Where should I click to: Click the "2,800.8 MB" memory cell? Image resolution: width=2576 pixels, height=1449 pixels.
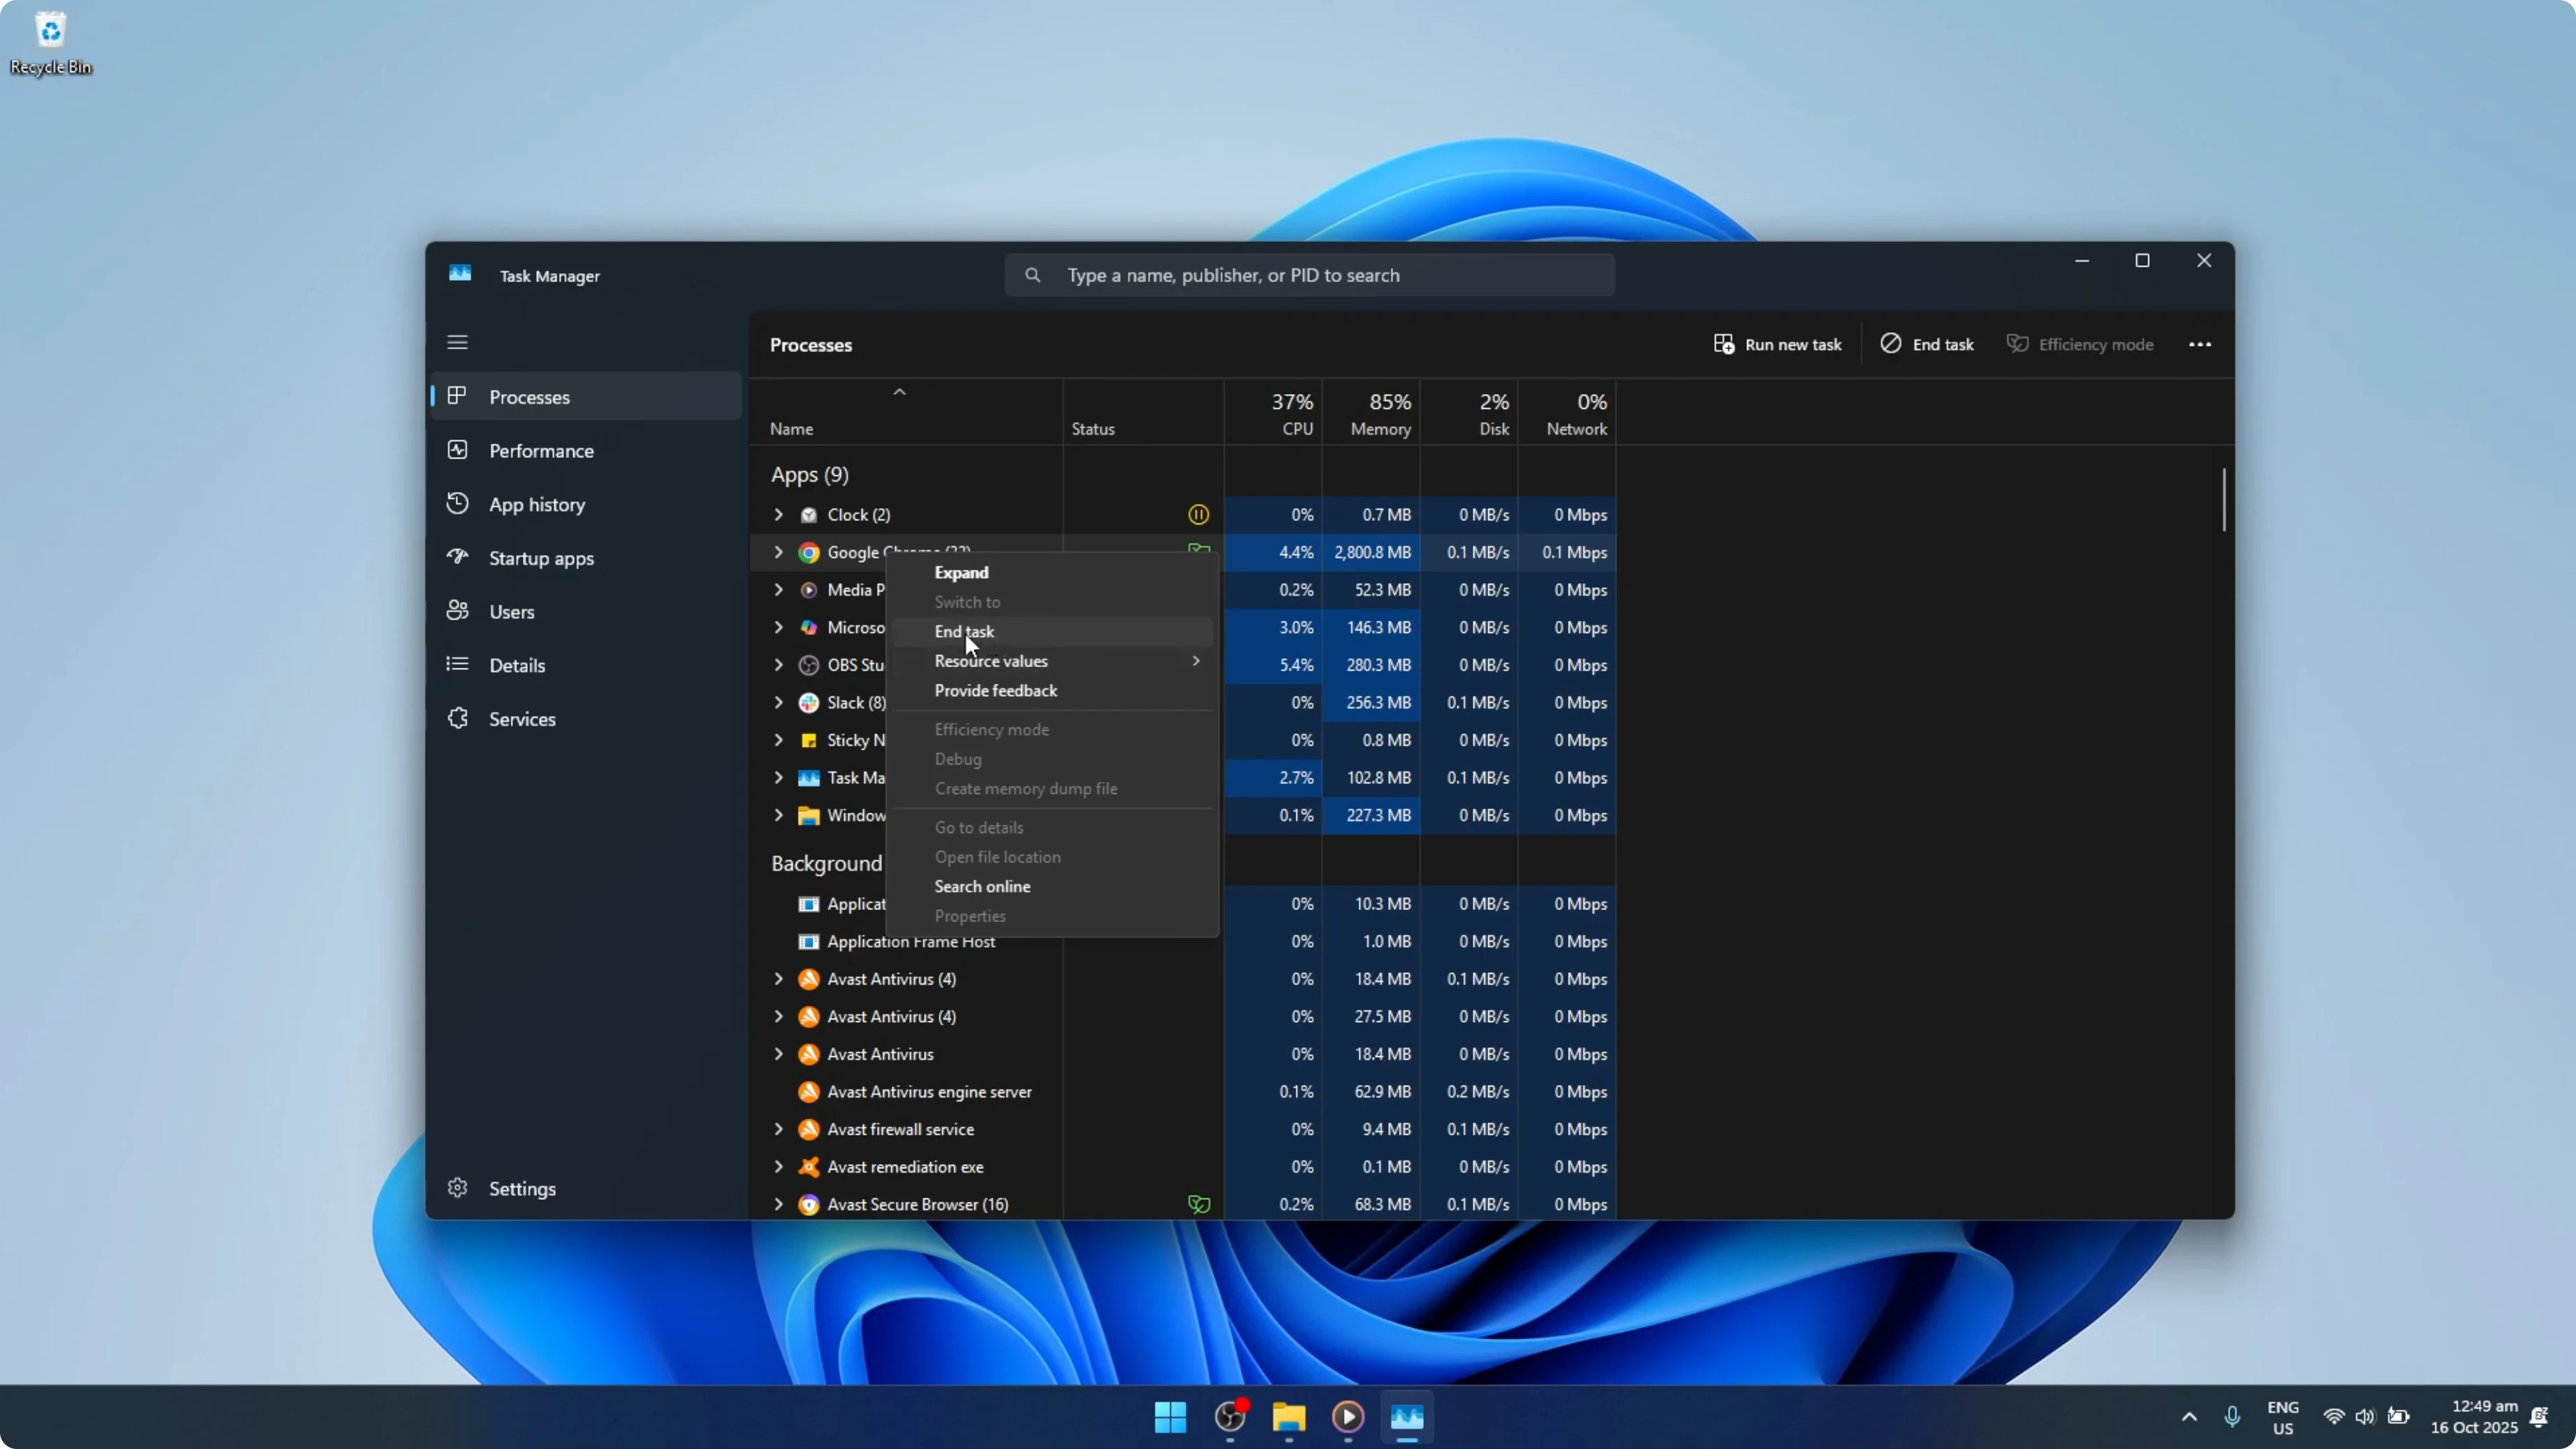click(1371, 553)
